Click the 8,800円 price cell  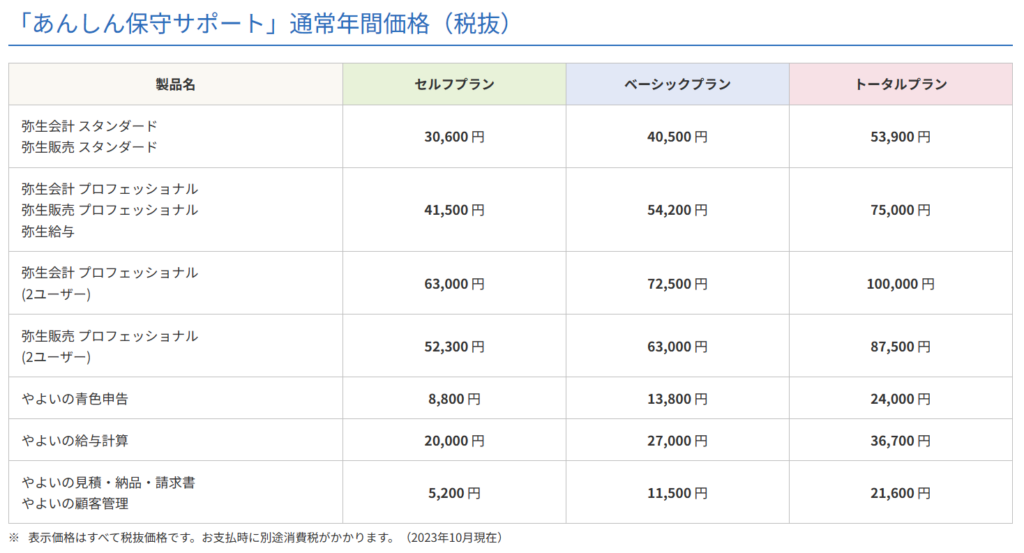[455, 398]
